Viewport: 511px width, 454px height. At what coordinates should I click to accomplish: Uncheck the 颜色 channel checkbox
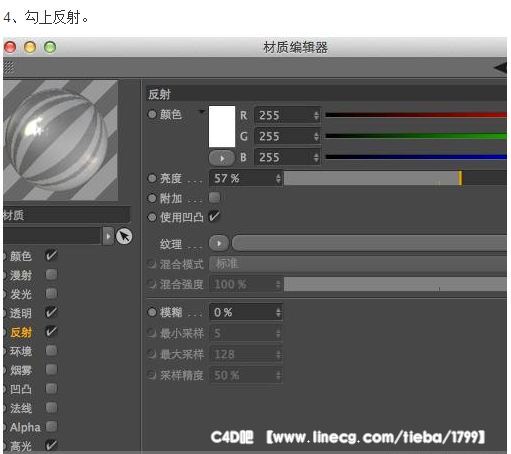51,256
